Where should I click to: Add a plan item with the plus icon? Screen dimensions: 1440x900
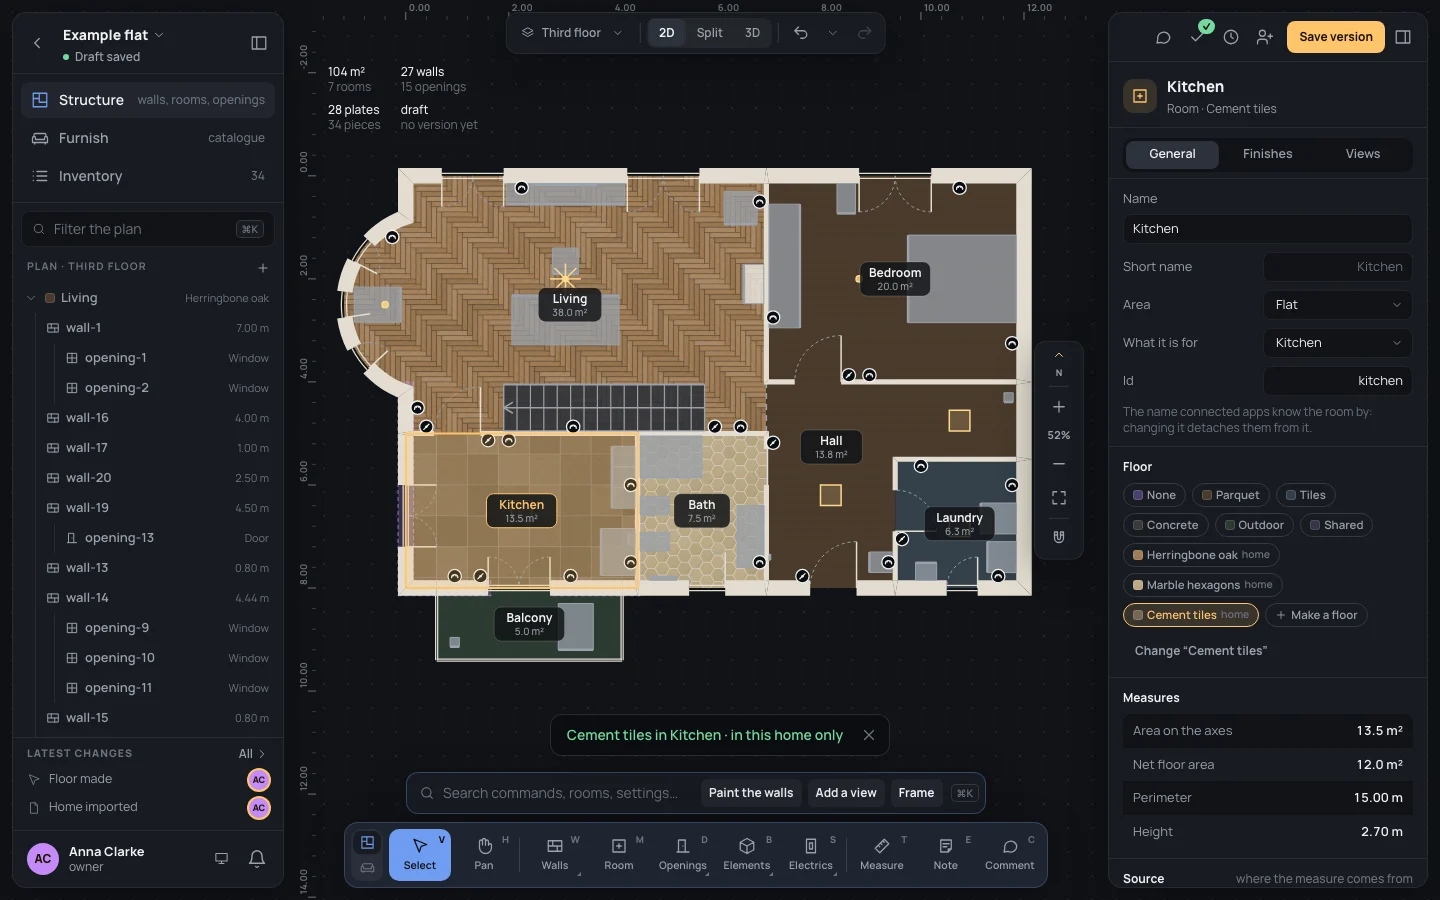(x=263, y=268)
